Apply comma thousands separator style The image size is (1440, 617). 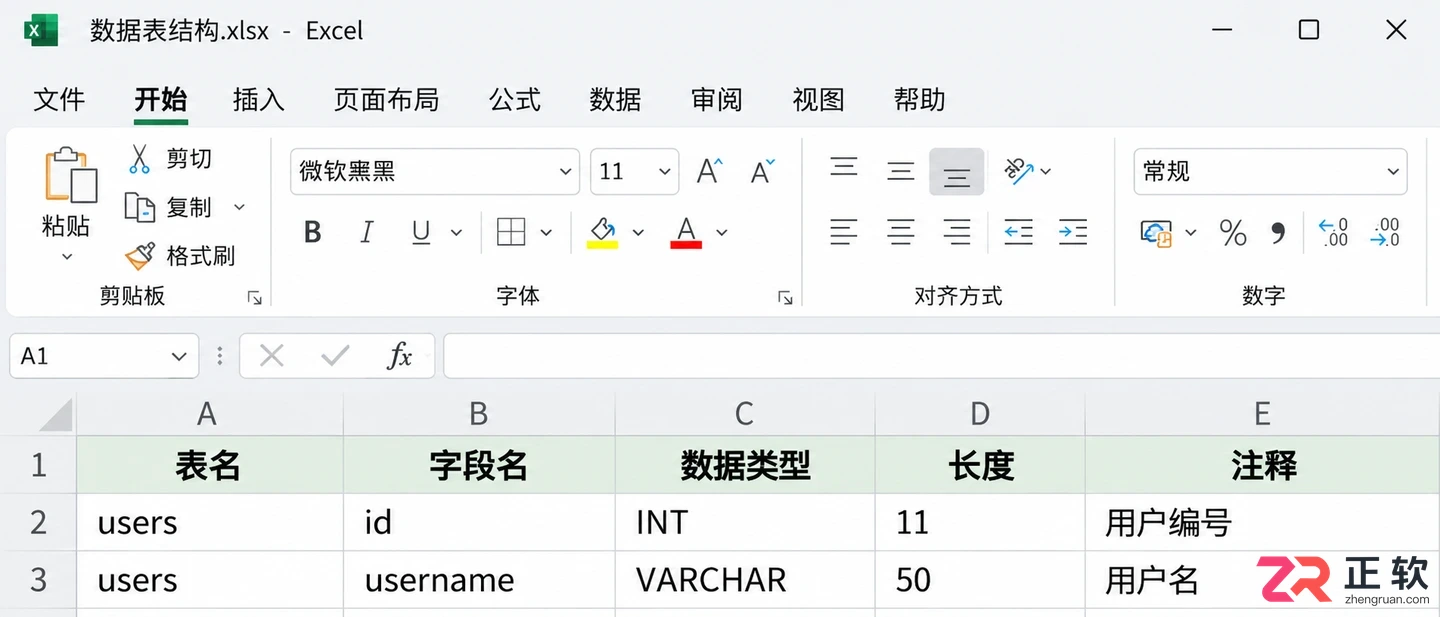[1277, 234]
